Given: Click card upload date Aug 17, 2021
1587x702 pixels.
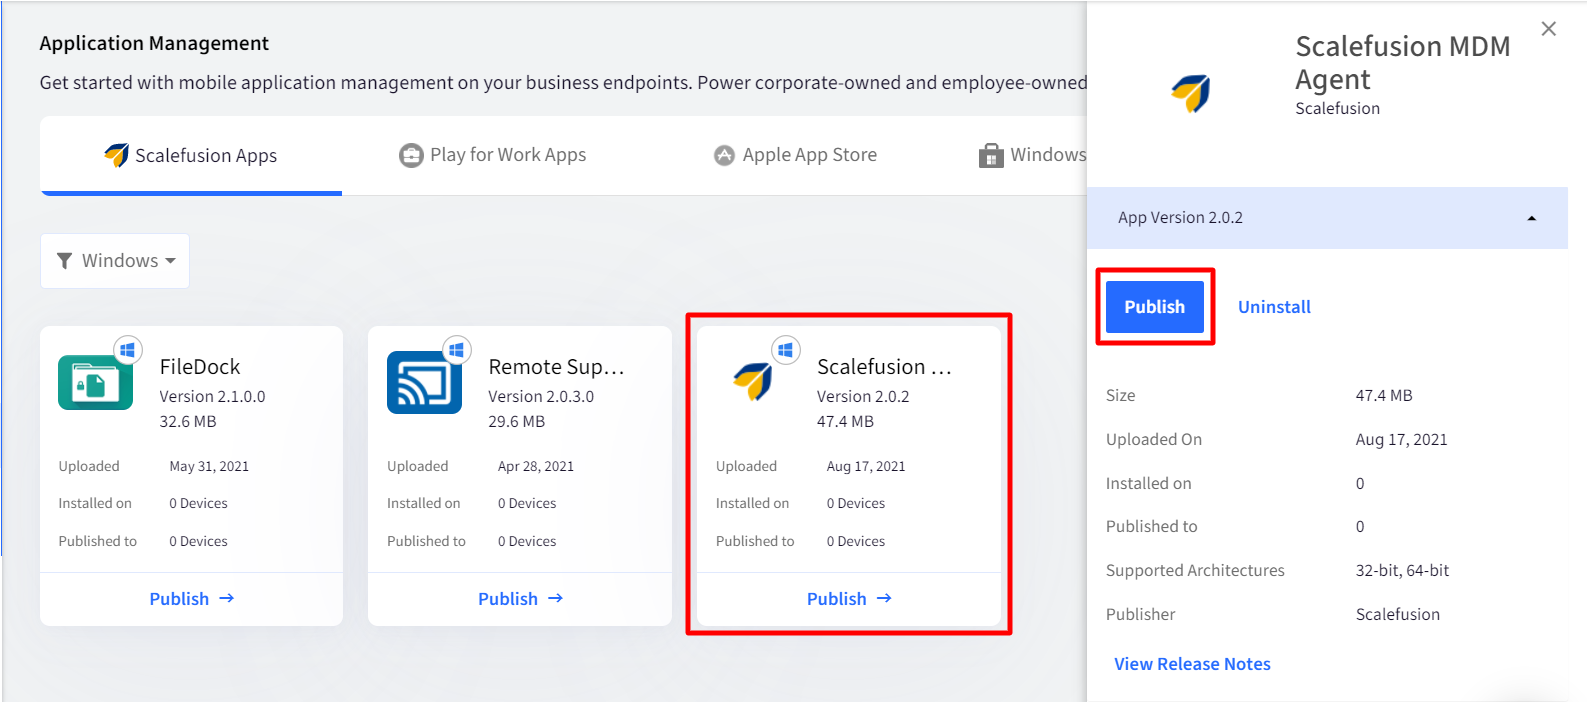Looking at the screenshot, I should 866,466.
